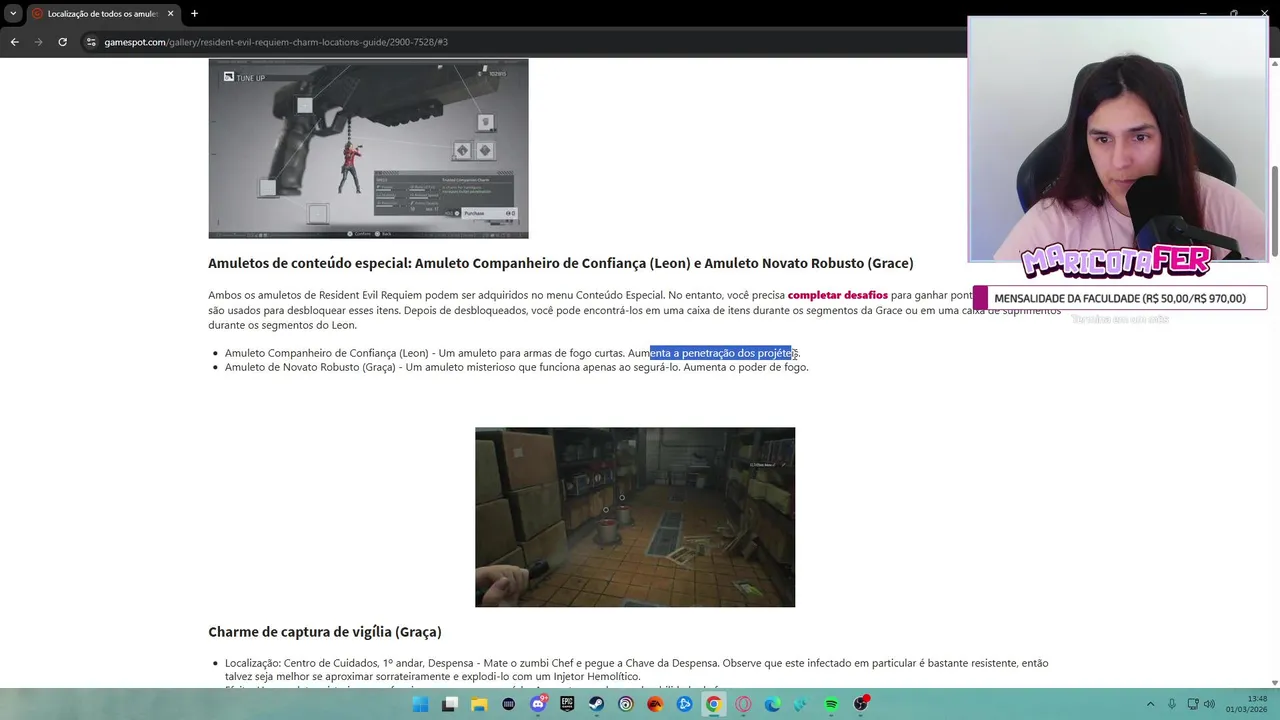Open the tab search dropdown arrow
The height and width of the screenshot is (720, 1280).
(x=13, y=14)
